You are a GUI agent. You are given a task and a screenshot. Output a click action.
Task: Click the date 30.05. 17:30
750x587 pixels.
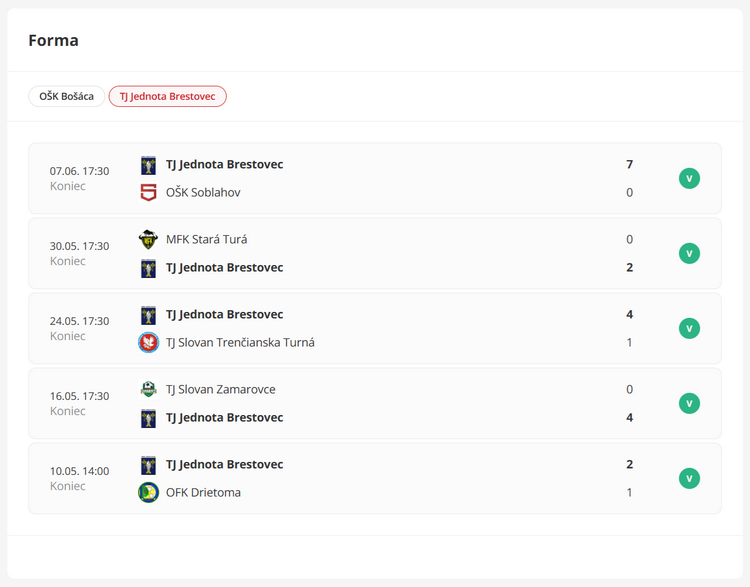(x=79, y=246)
